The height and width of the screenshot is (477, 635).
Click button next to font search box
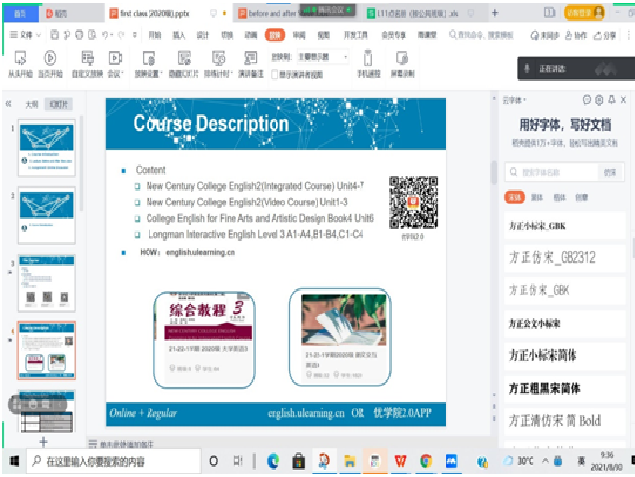click(610, 172)
